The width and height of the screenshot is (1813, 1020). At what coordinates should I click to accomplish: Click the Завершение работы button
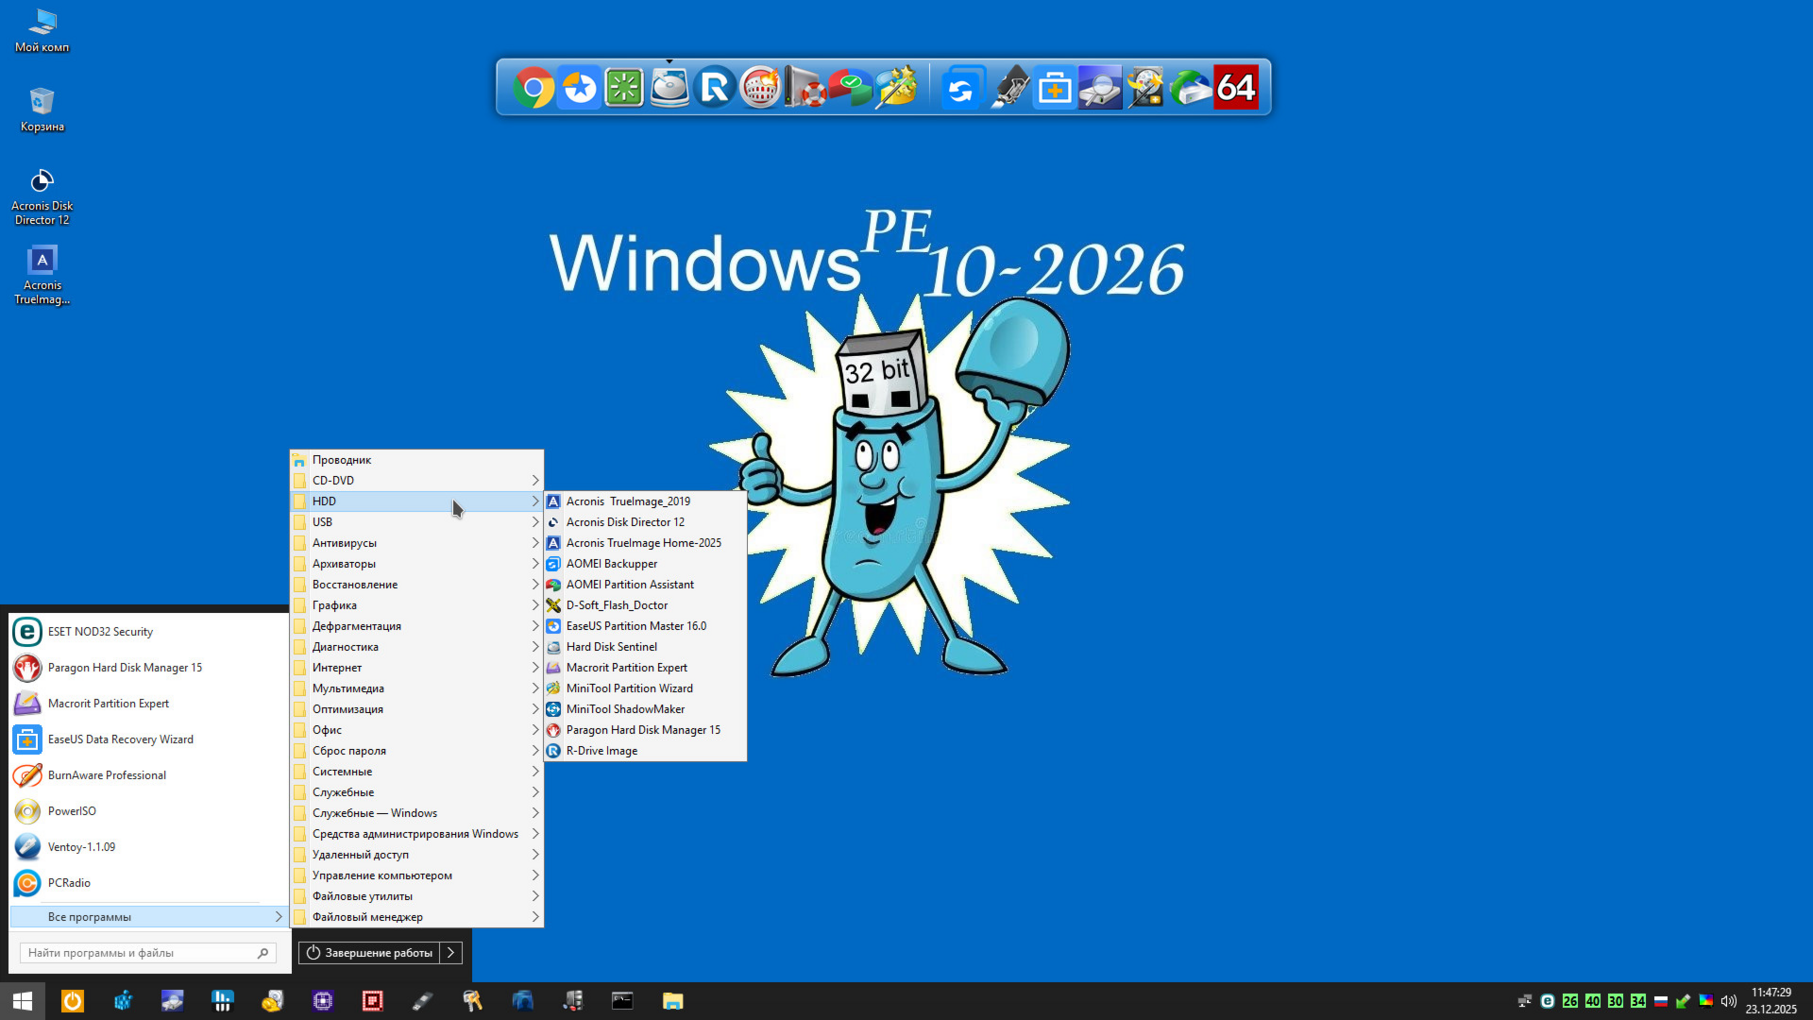tap(369, 953)
